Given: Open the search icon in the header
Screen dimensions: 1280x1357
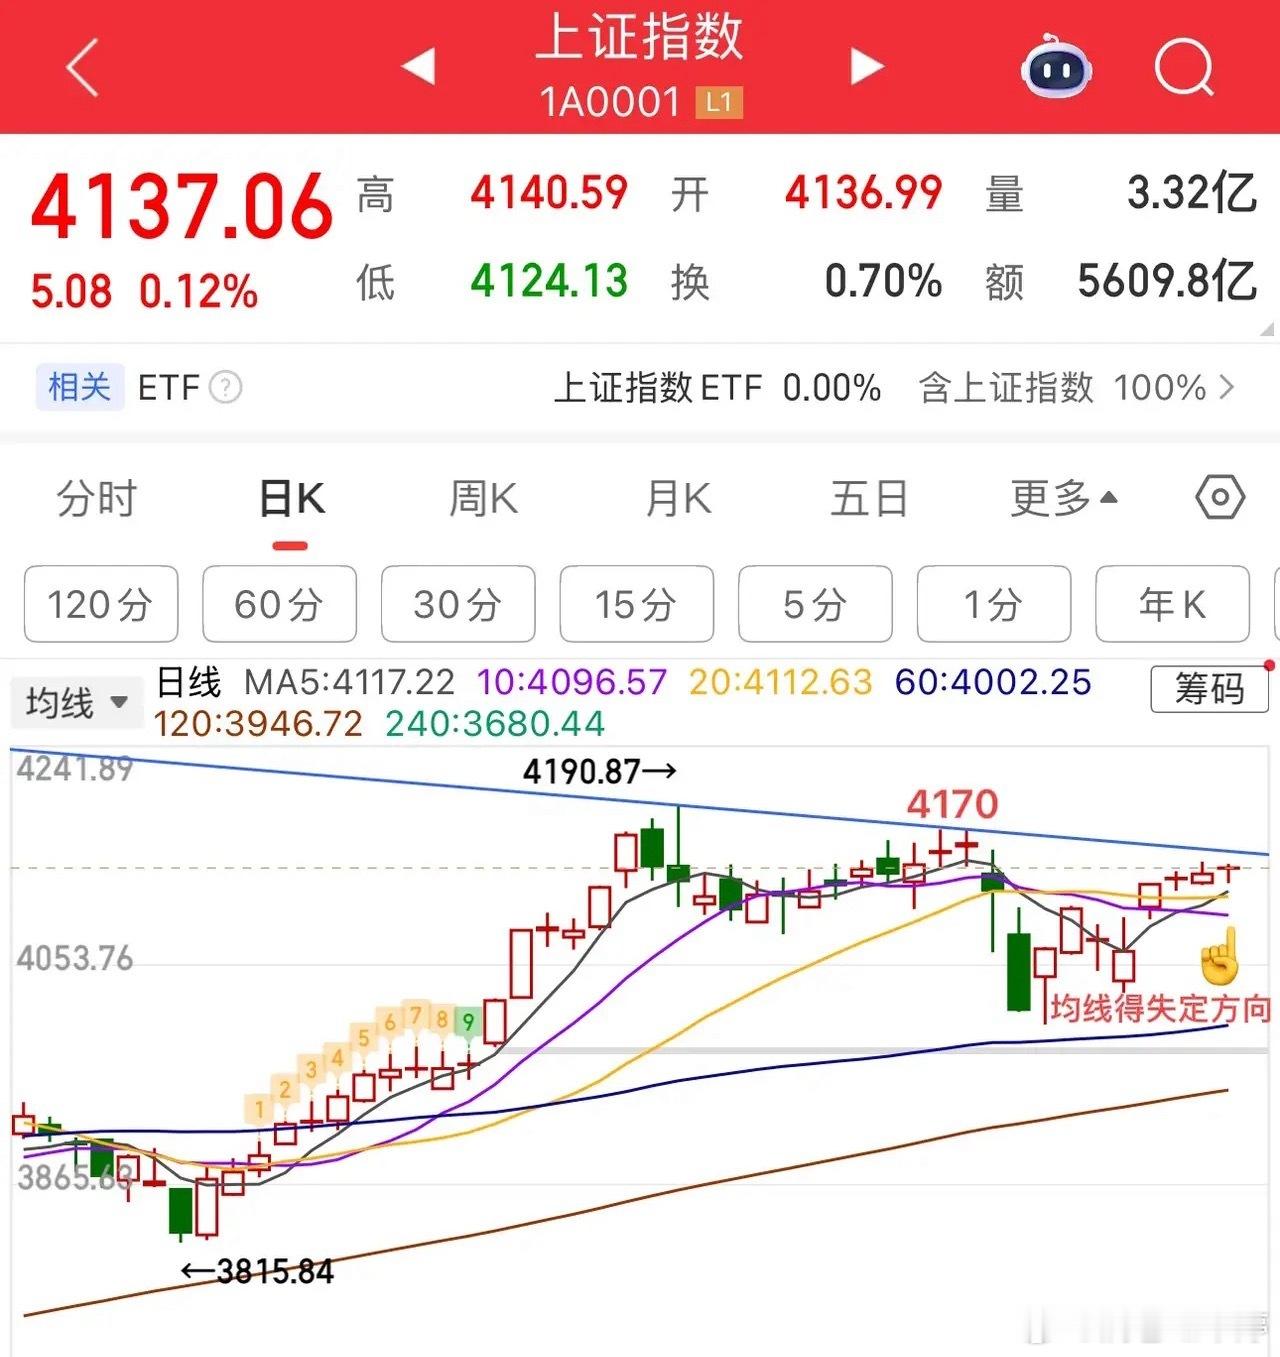Looking at the screenshot, I should 1184,68.
